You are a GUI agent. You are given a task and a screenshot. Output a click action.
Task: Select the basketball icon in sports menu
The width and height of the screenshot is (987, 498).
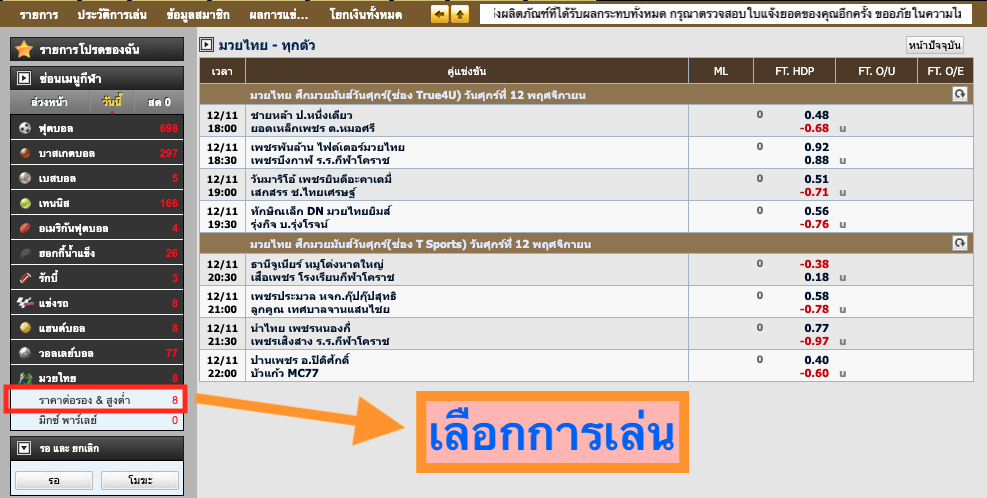(26, 153)
